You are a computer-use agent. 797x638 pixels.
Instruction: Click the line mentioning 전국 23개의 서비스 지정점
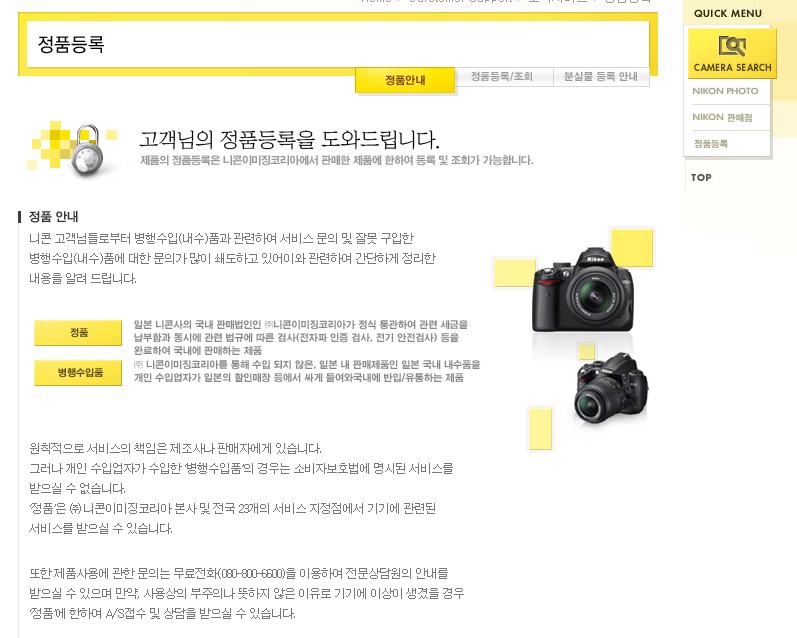tap(232, 508)
